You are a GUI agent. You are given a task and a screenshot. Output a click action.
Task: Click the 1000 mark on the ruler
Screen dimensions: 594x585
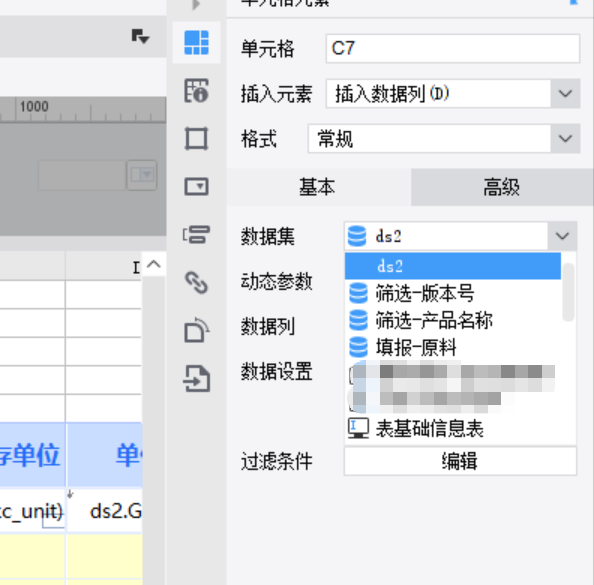[x=34, y=107]
